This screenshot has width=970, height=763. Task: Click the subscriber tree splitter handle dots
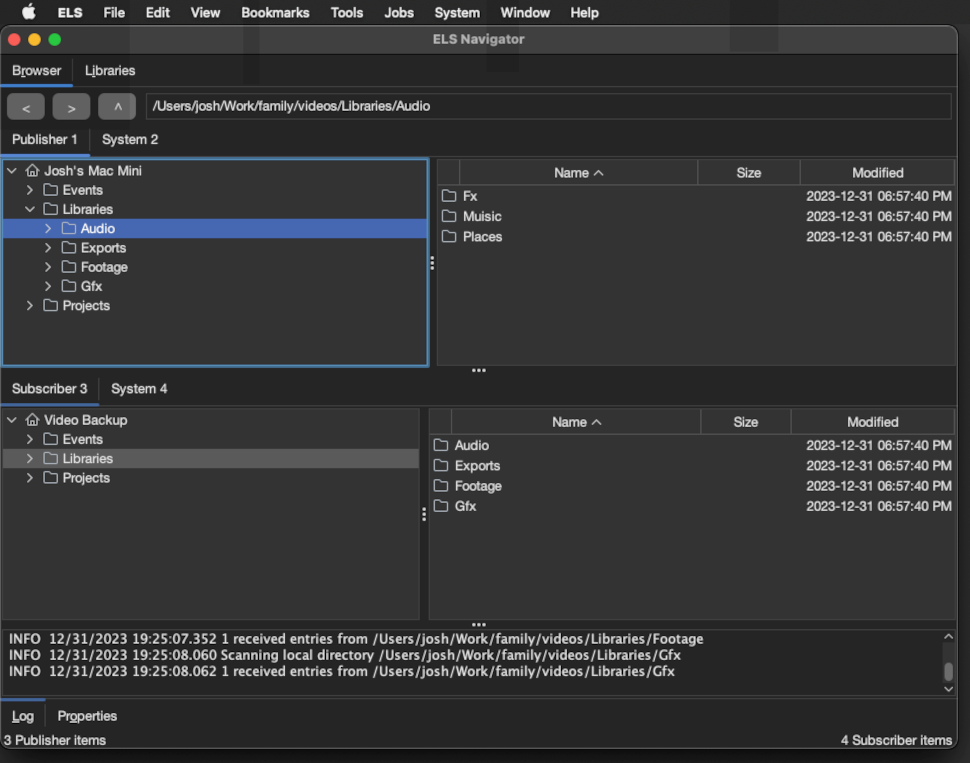pos(424,514)
